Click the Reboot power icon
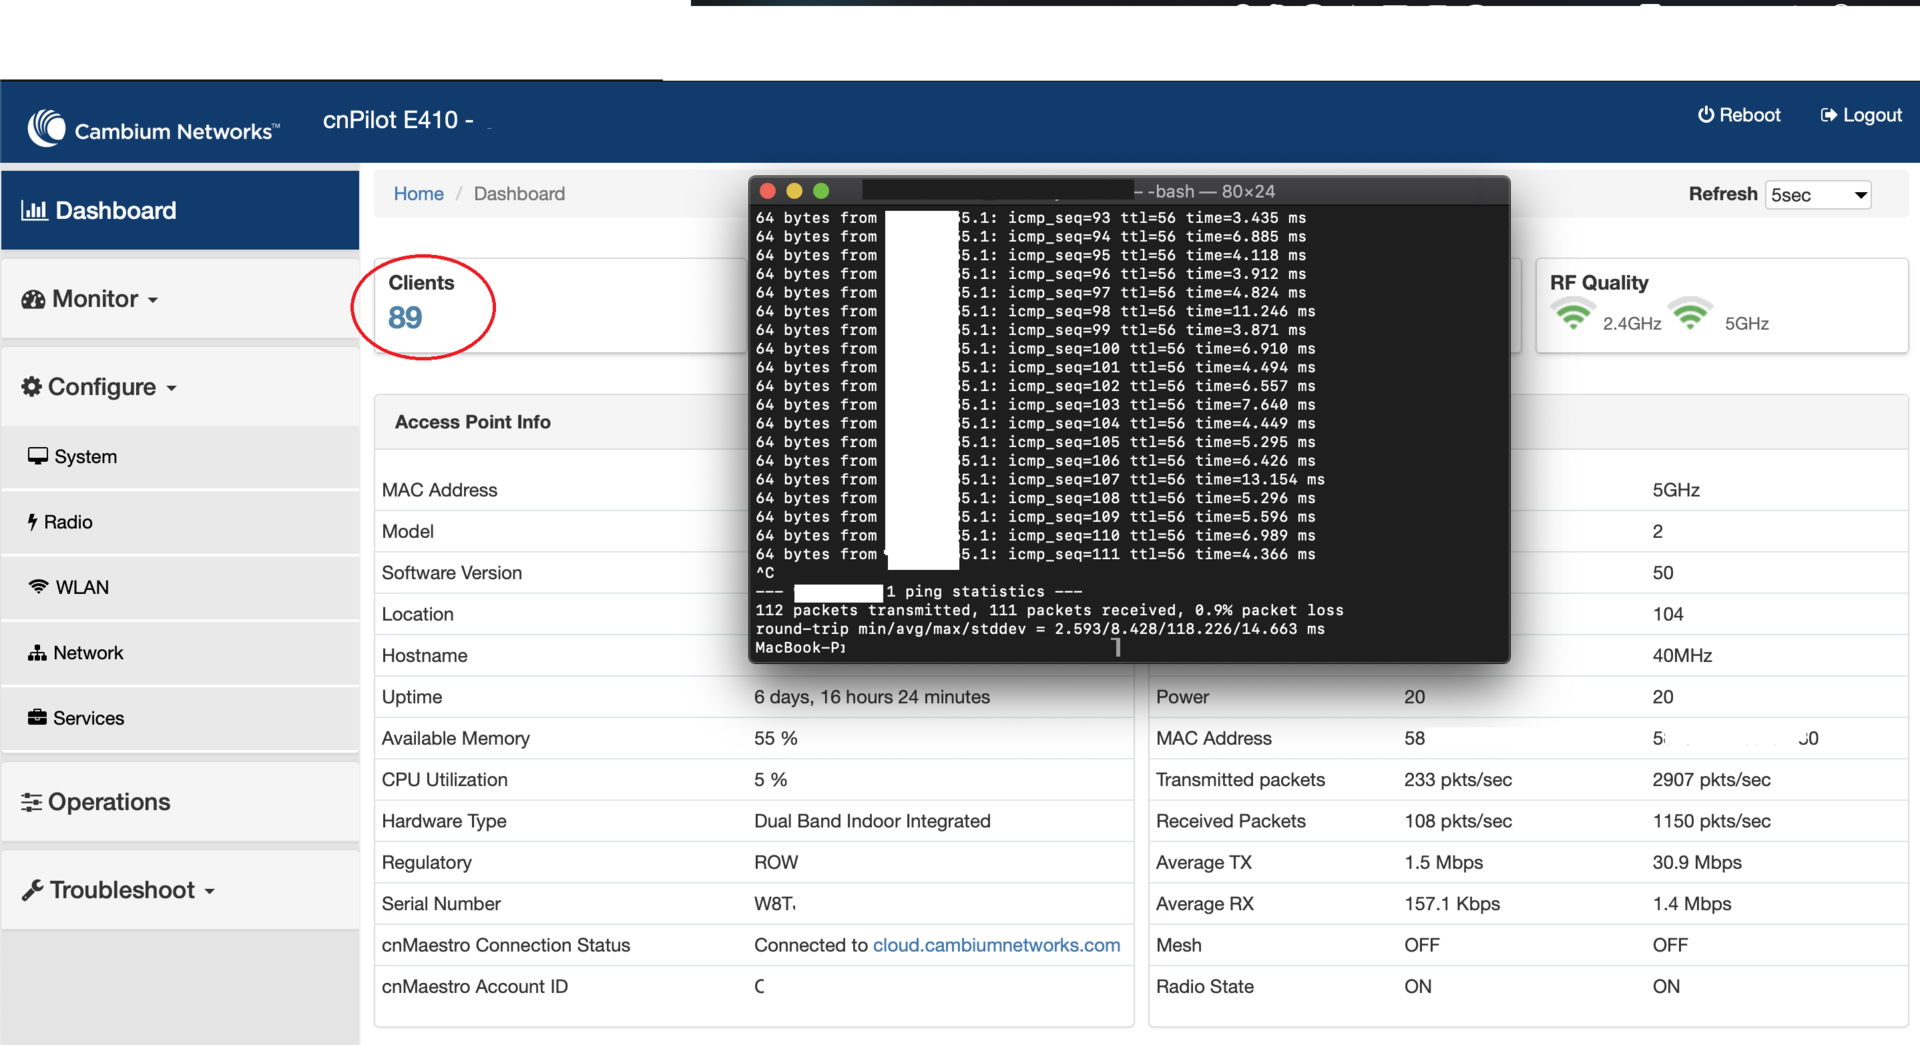 pos(1705,115)
